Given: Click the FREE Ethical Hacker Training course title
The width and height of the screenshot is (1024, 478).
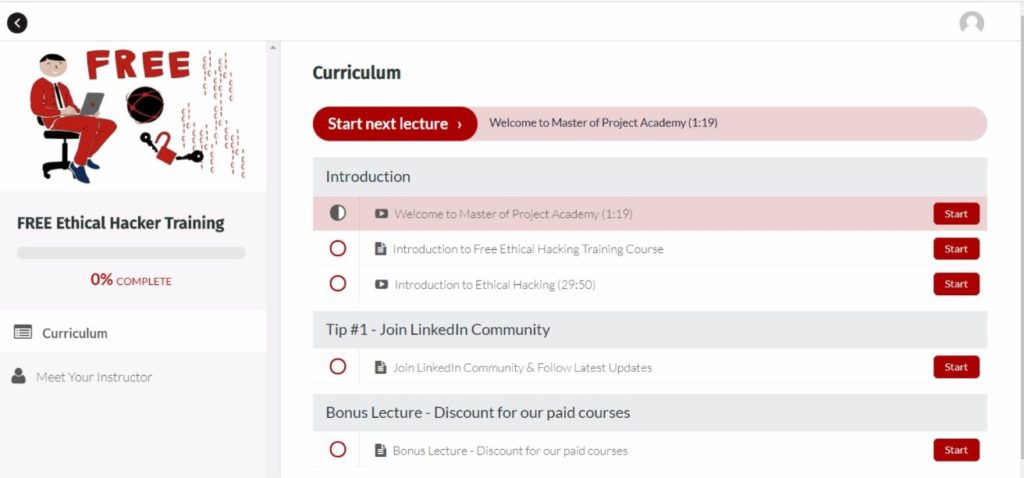Looking at the screenshot, I should click(x=121, y=223).
